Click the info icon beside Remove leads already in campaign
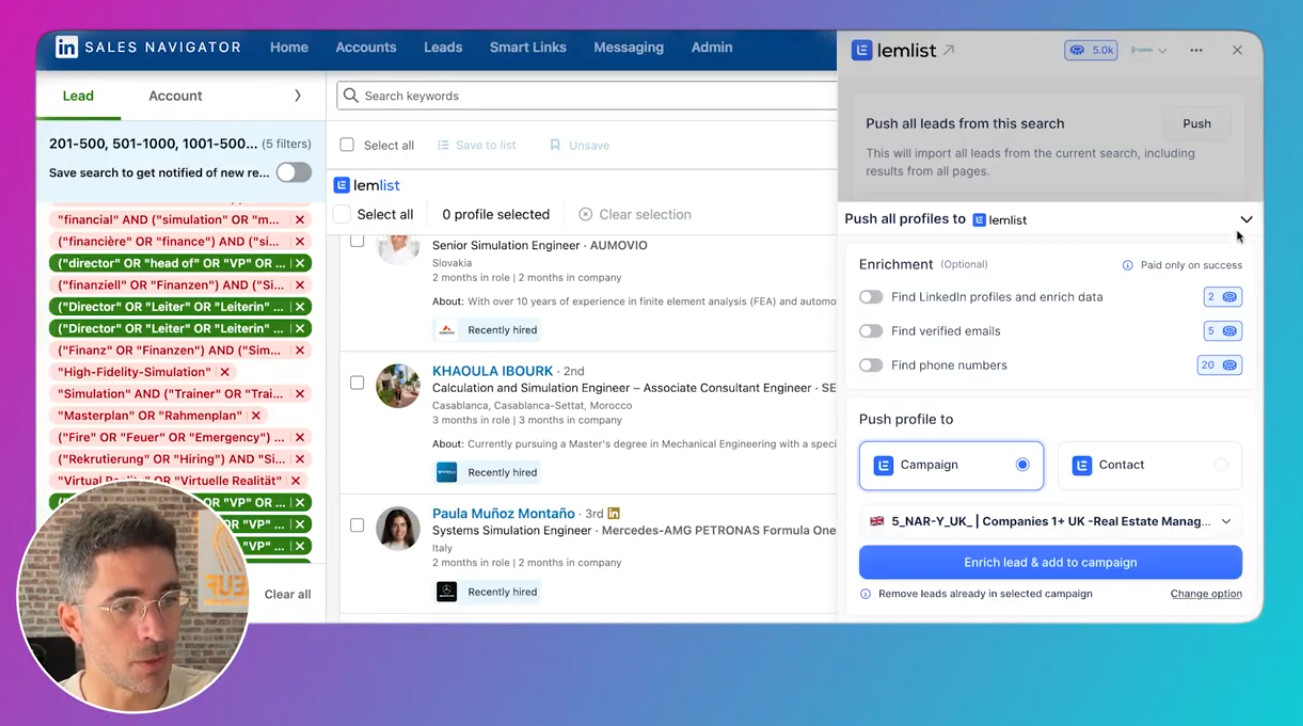1303x726 pixels. coord(865,594)
